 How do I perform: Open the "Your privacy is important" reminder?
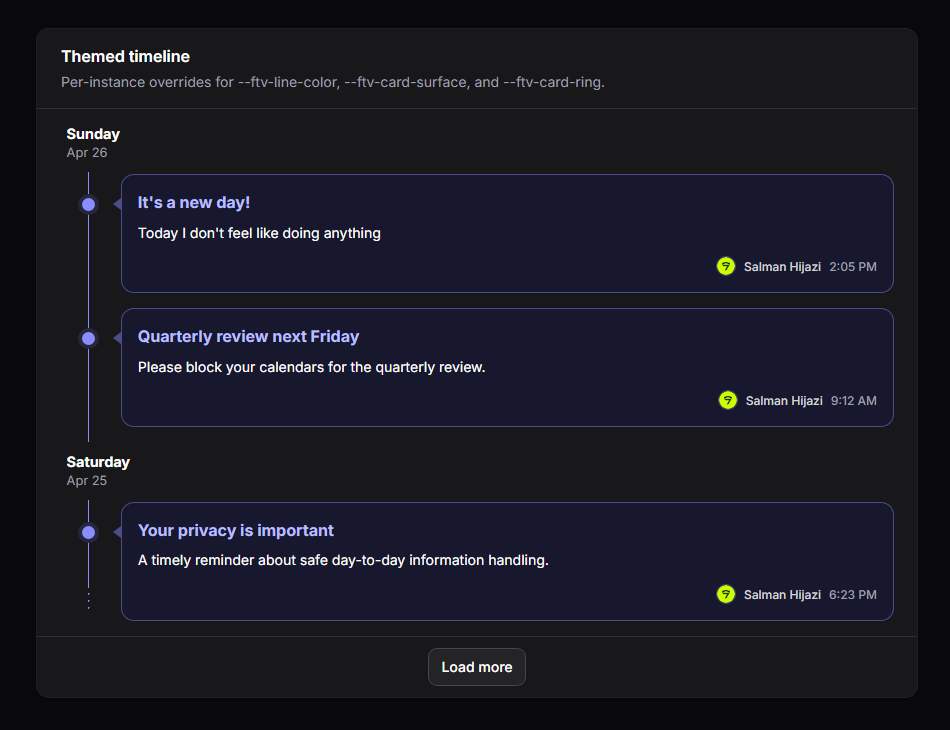pos(235,530)
